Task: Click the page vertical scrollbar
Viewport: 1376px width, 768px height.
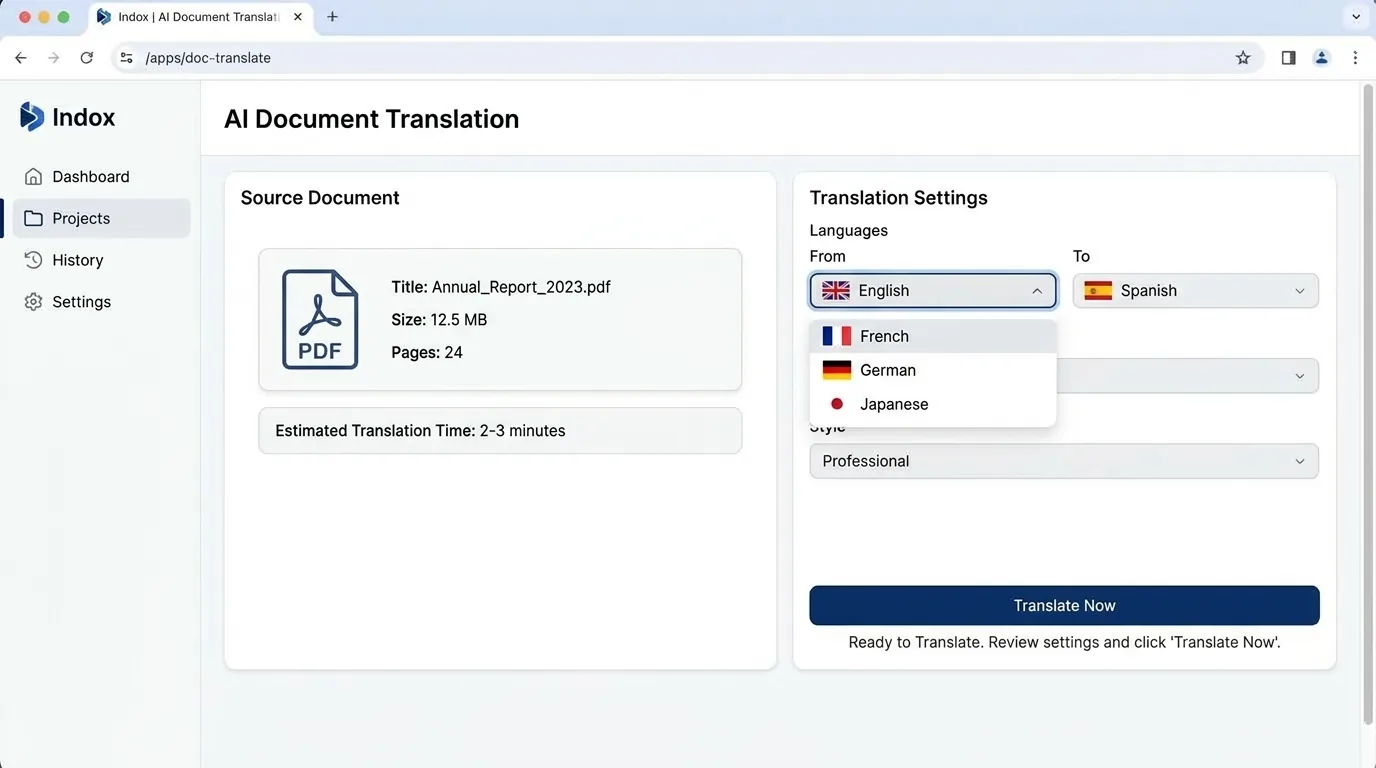Action: click(x=1368, y=405)
